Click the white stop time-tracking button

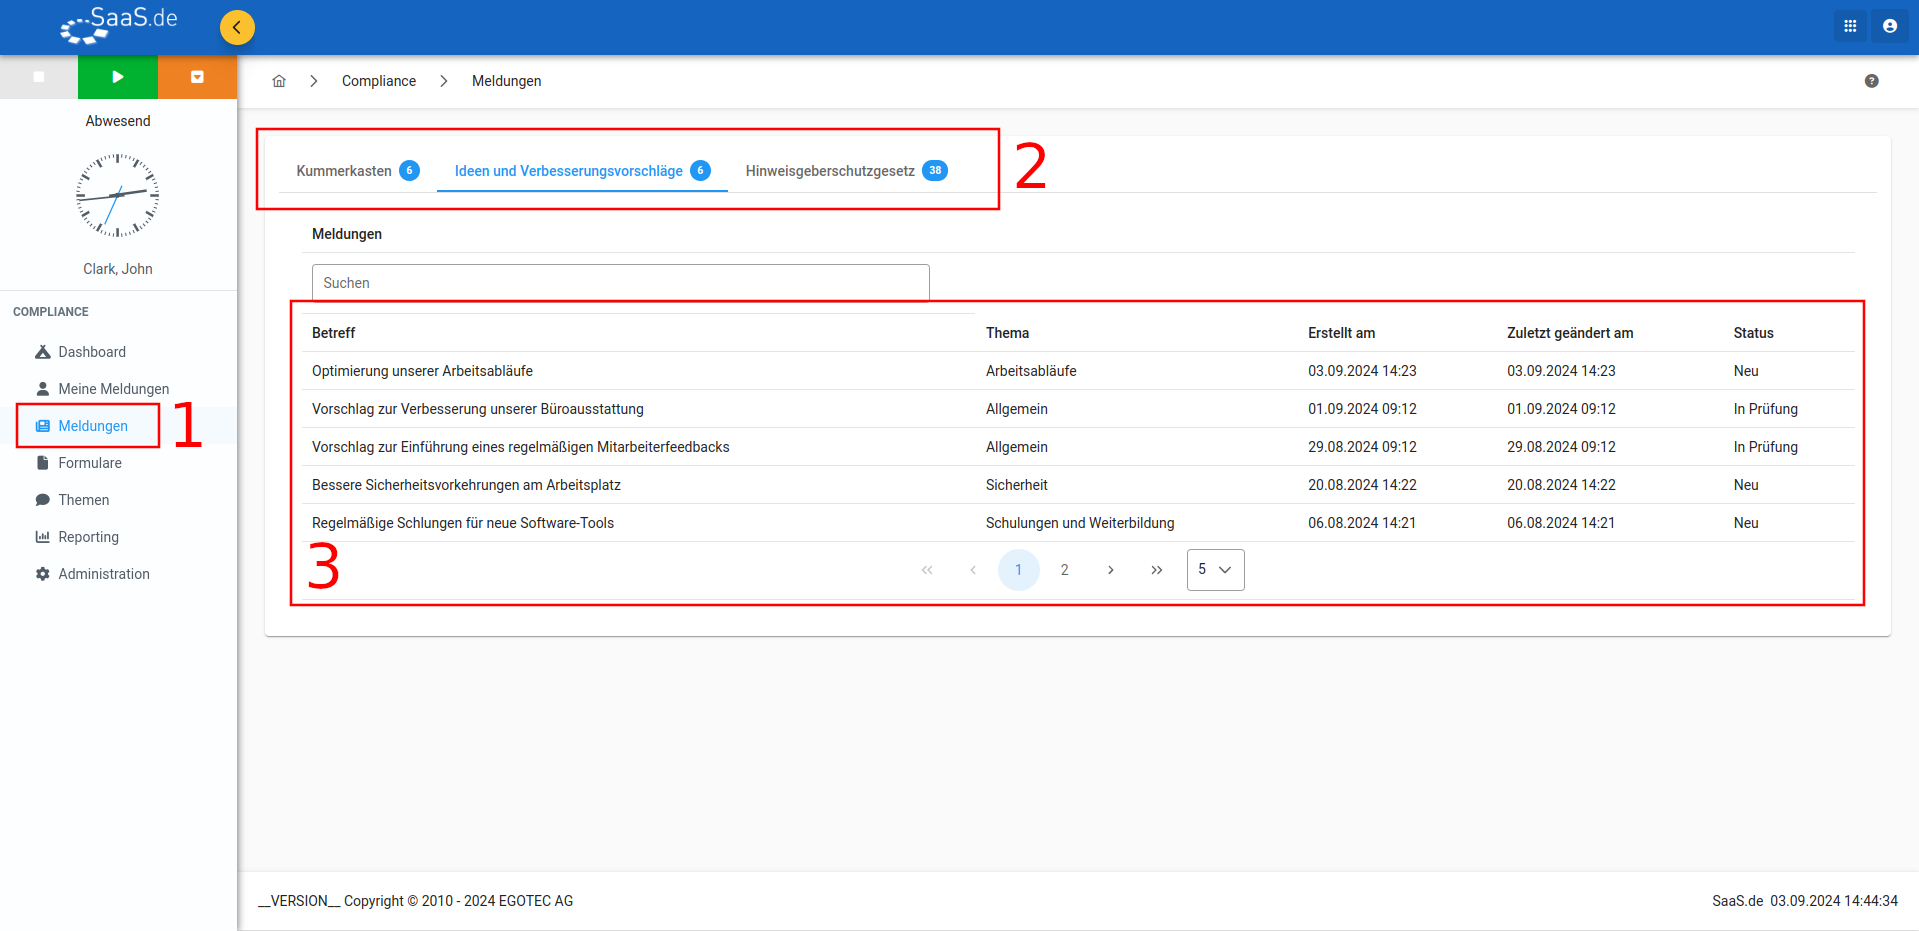[x=39, y=77]
